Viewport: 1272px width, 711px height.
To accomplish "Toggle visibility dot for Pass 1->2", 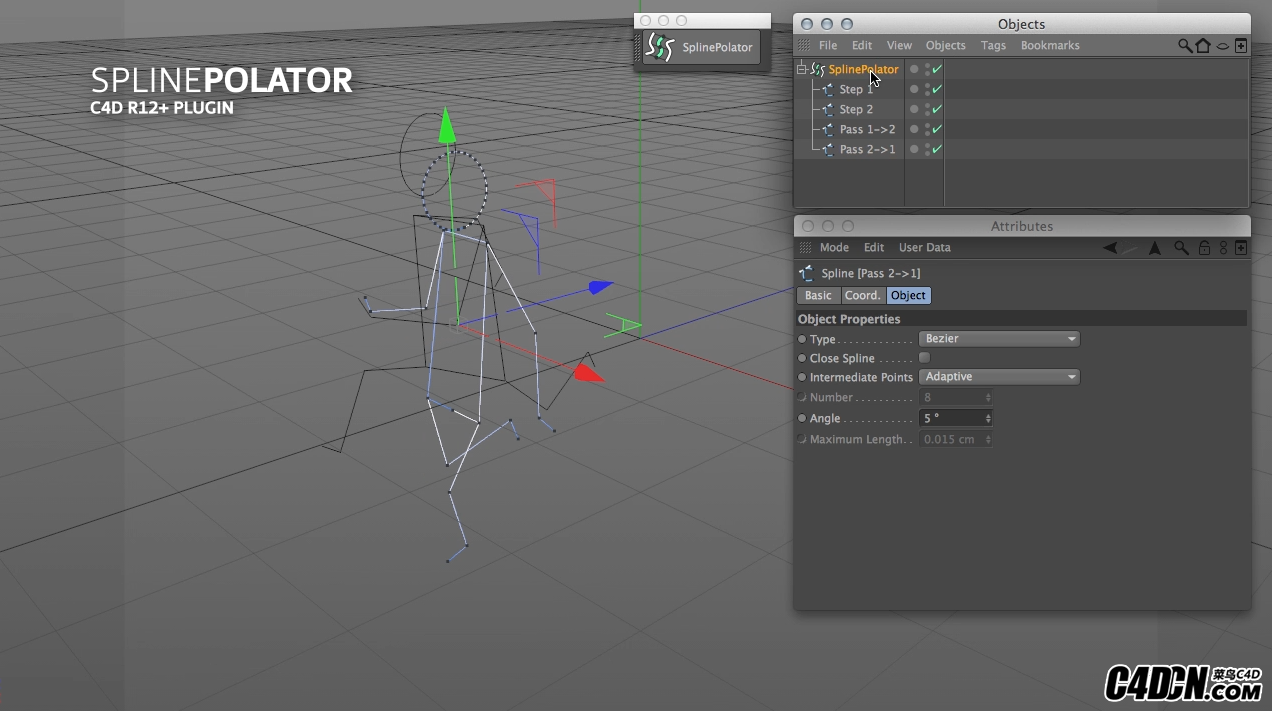I will [x=914, y=129].
